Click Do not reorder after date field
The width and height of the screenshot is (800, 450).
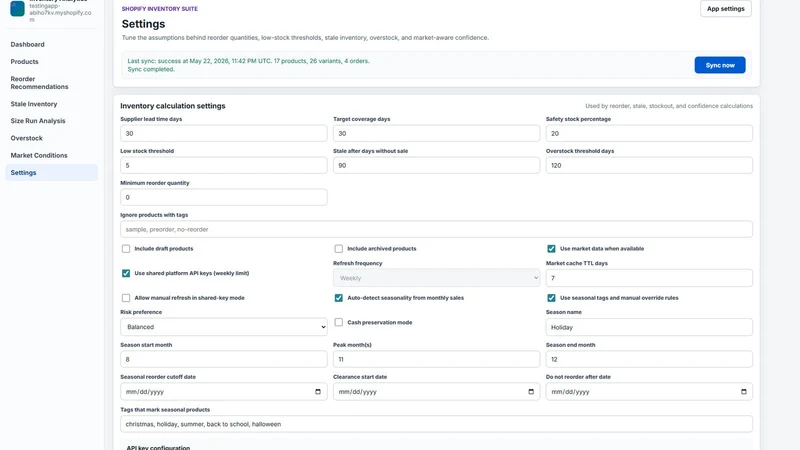tap(649, 392)
